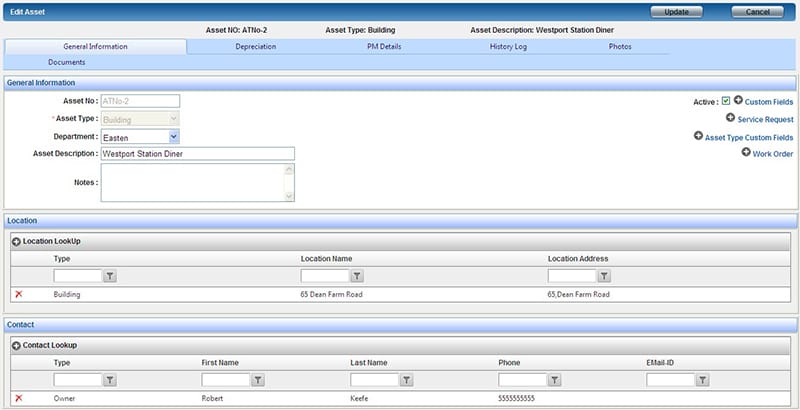Click the filter icon for contact Phone
This screenshot has width=800, height=410.
[554, 380]
